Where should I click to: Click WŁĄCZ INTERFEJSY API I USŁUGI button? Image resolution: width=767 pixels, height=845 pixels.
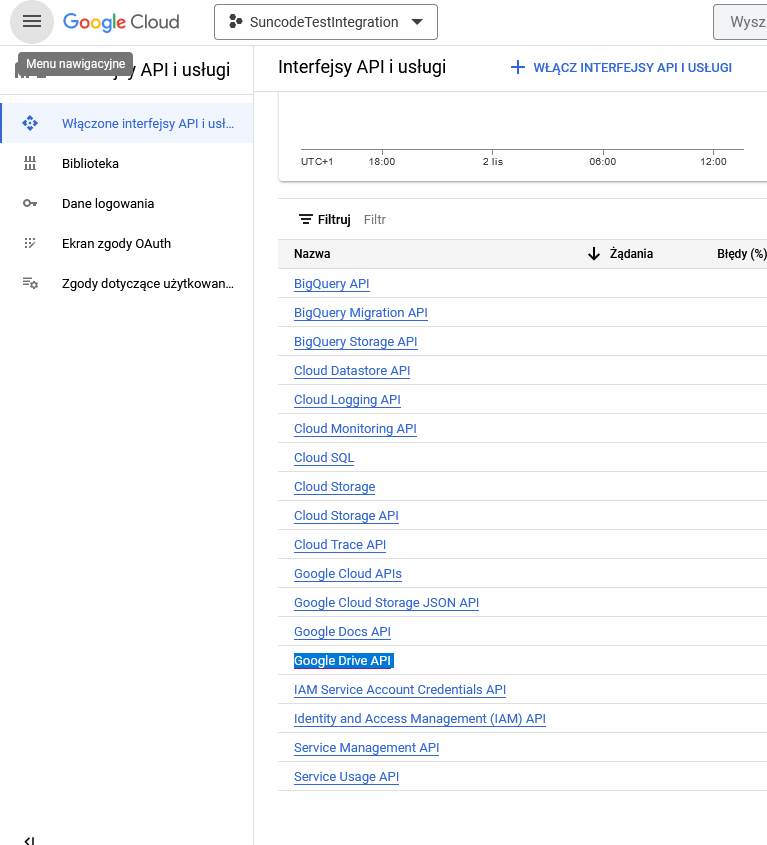tap(621, 68)
